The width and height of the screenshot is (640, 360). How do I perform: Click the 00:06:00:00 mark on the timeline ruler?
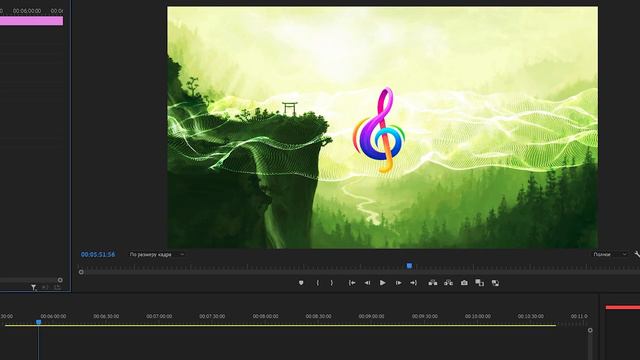pyautogui.click(x=53, y=316)
